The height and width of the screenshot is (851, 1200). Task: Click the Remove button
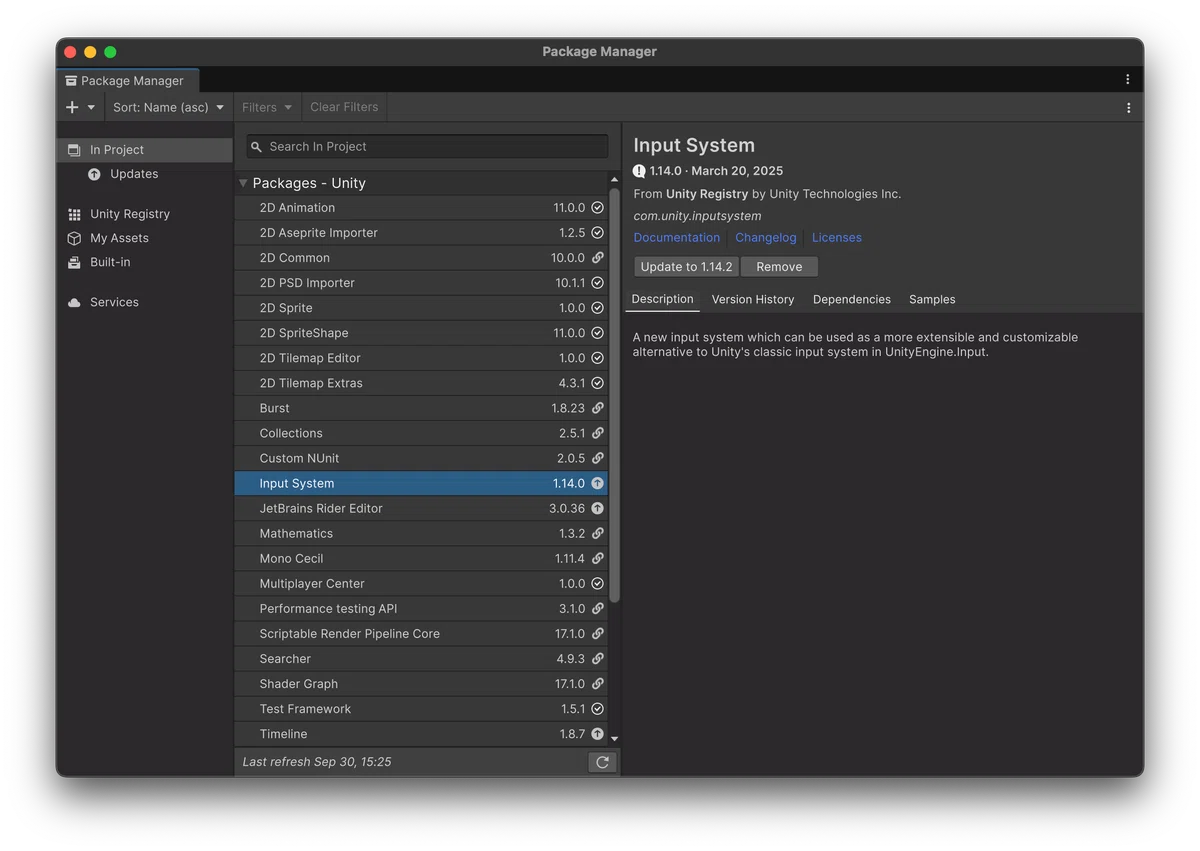click(779, 267)
